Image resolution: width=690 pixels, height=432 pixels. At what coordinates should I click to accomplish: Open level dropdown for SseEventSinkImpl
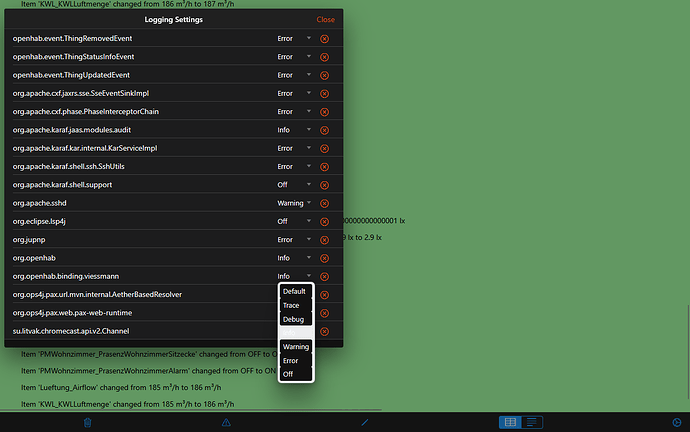pyautogui.click(x=294, y=93)
